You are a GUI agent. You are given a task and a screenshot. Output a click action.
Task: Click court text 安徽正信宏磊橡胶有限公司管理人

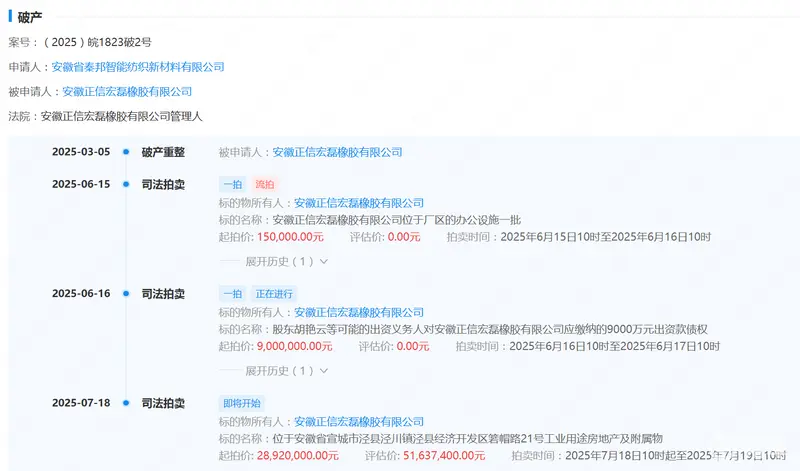(121, 116)
